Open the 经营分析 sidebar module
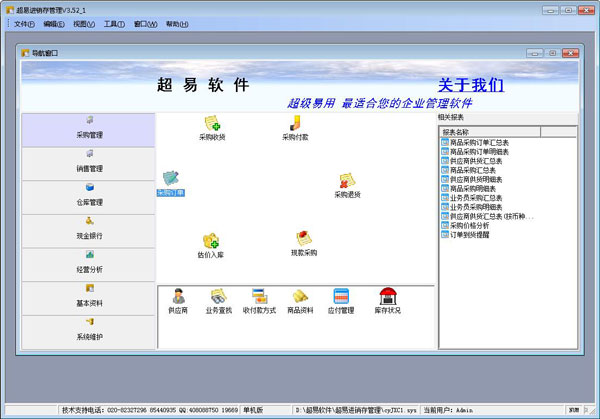This screenshot has height=419, width=600. coord(89,263)
